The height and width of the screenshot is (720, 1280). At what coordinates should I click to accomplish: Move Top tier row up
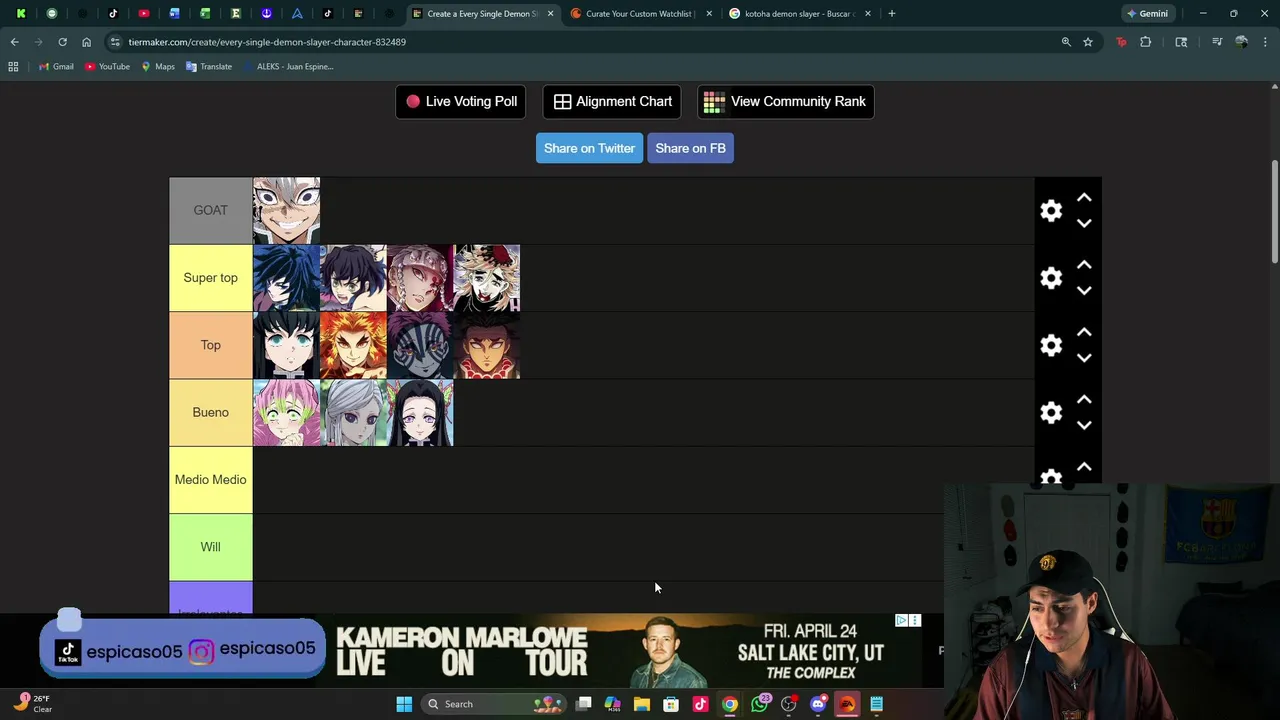coord(1084,332)
